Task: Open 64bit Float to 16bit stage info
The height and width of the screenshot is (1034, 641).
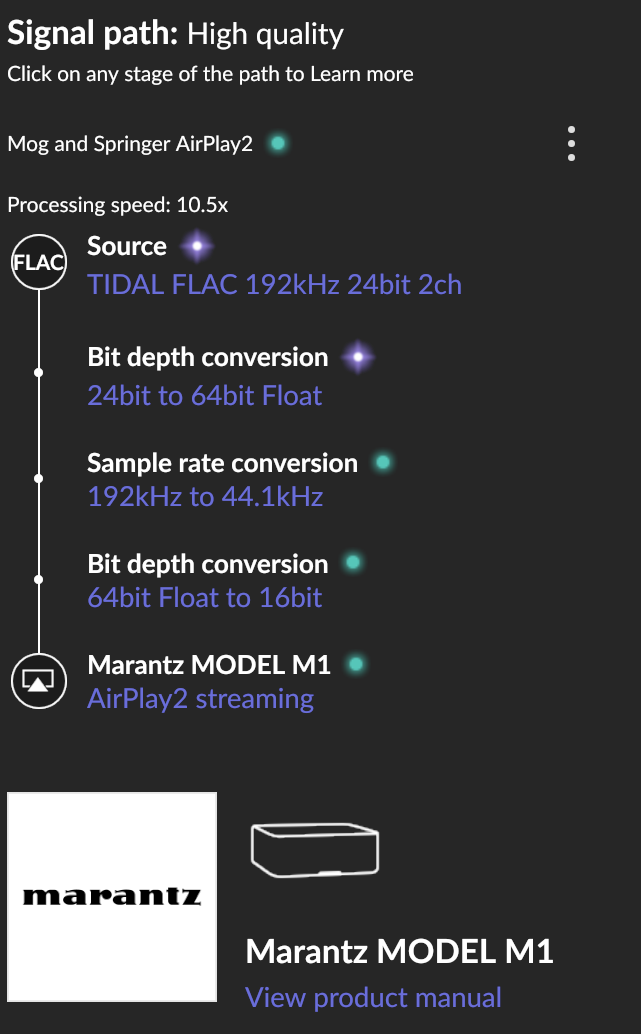Action: (x=204, y=597)
